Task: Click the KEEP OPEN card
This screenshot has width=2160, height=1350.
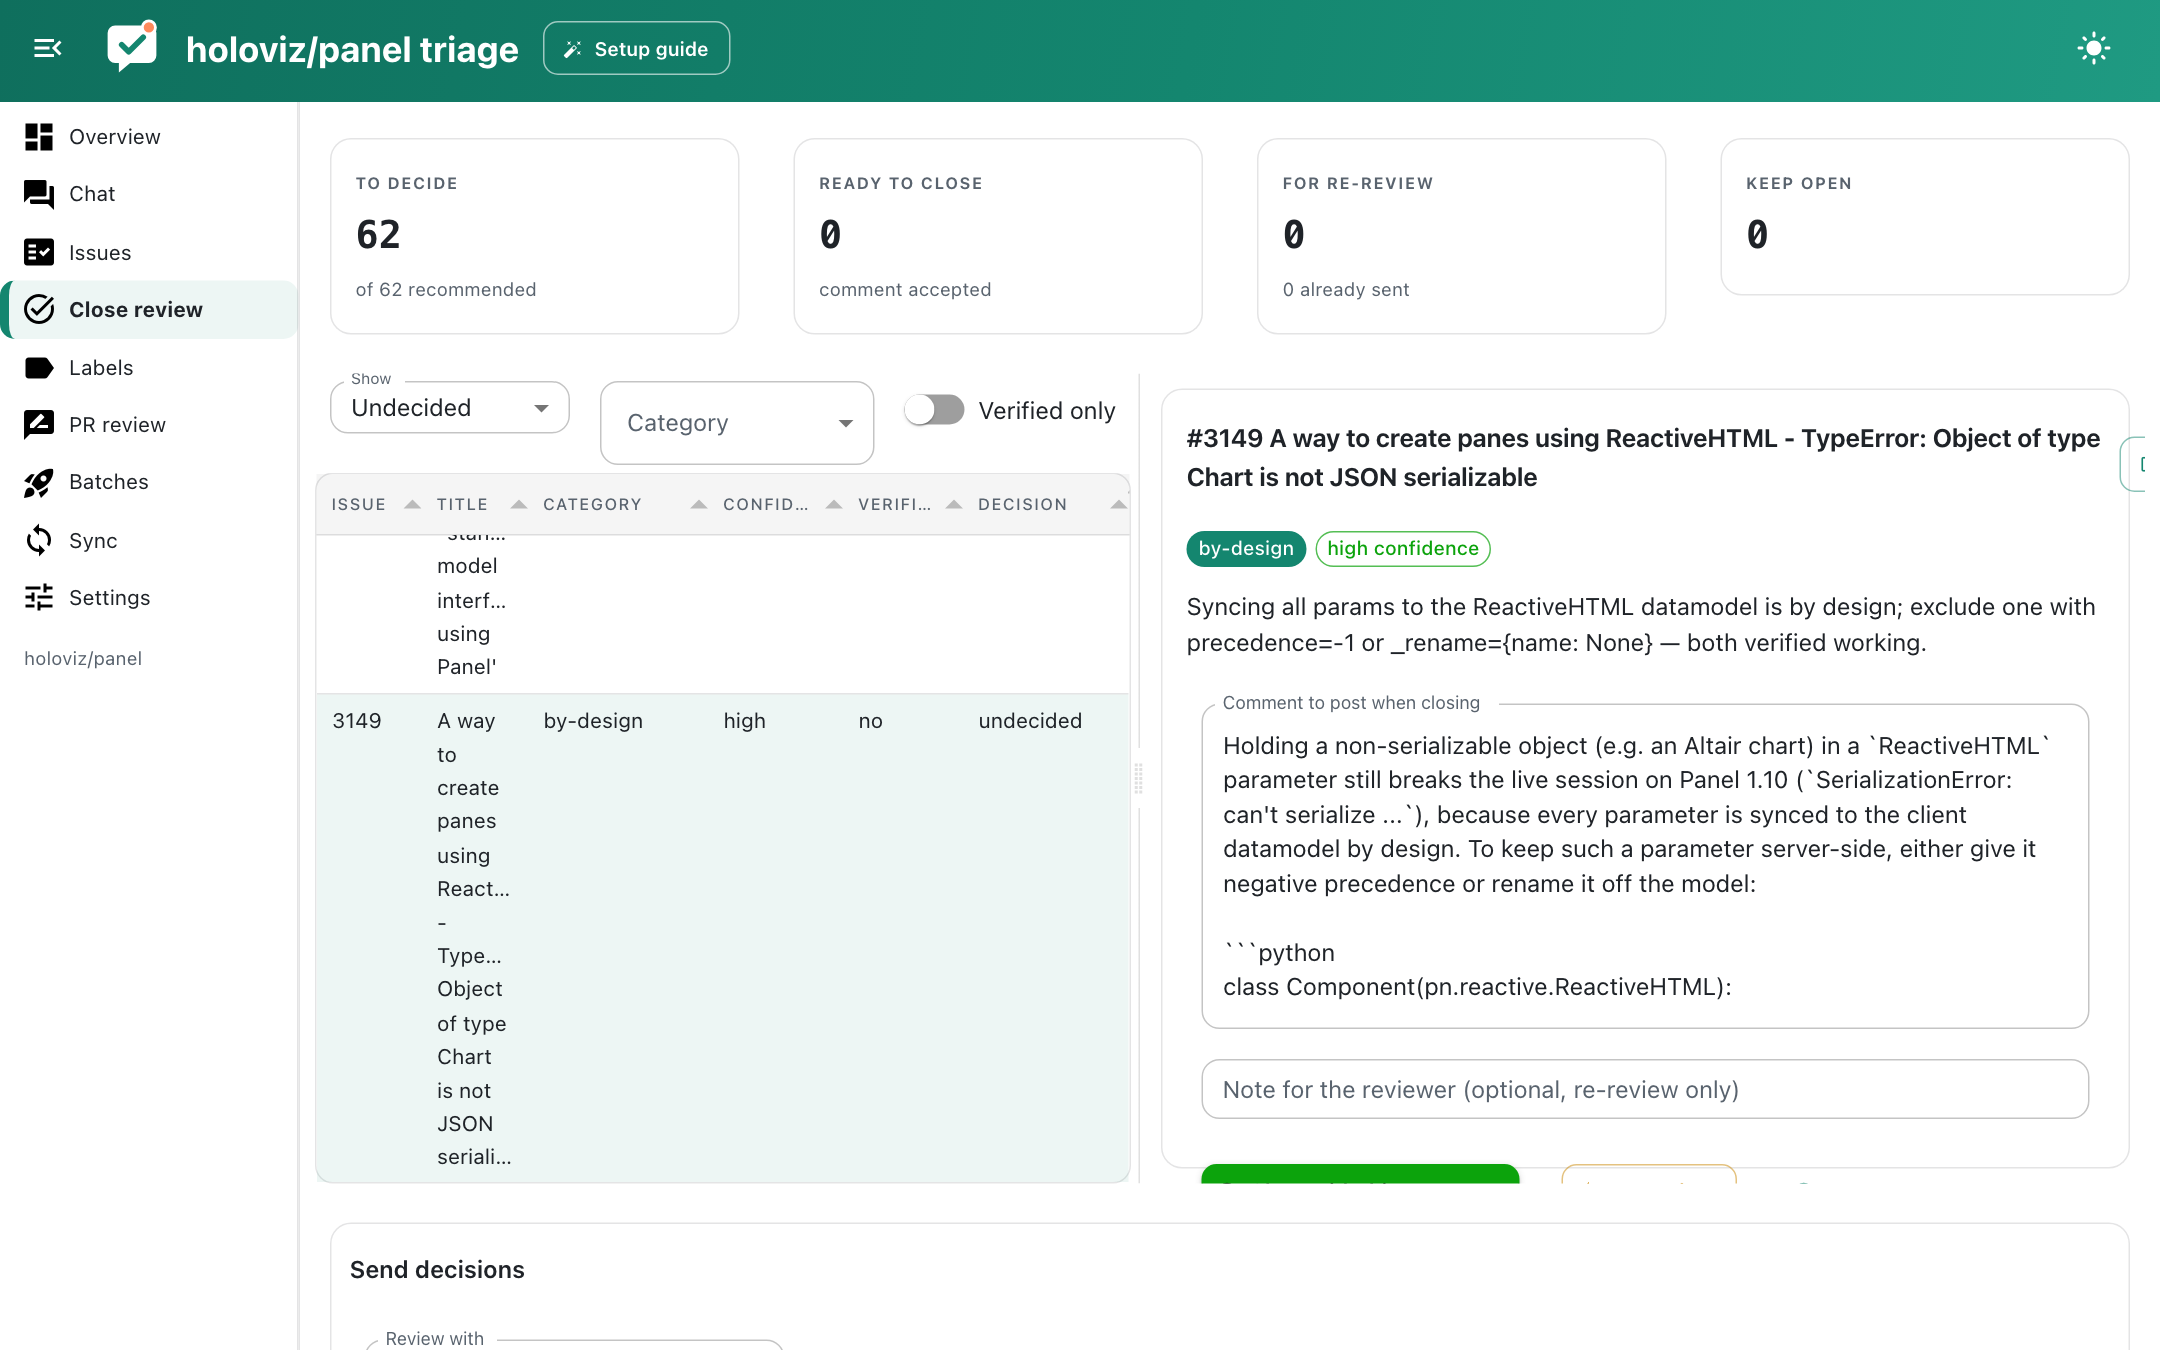Action: [x=1925, y=217]
